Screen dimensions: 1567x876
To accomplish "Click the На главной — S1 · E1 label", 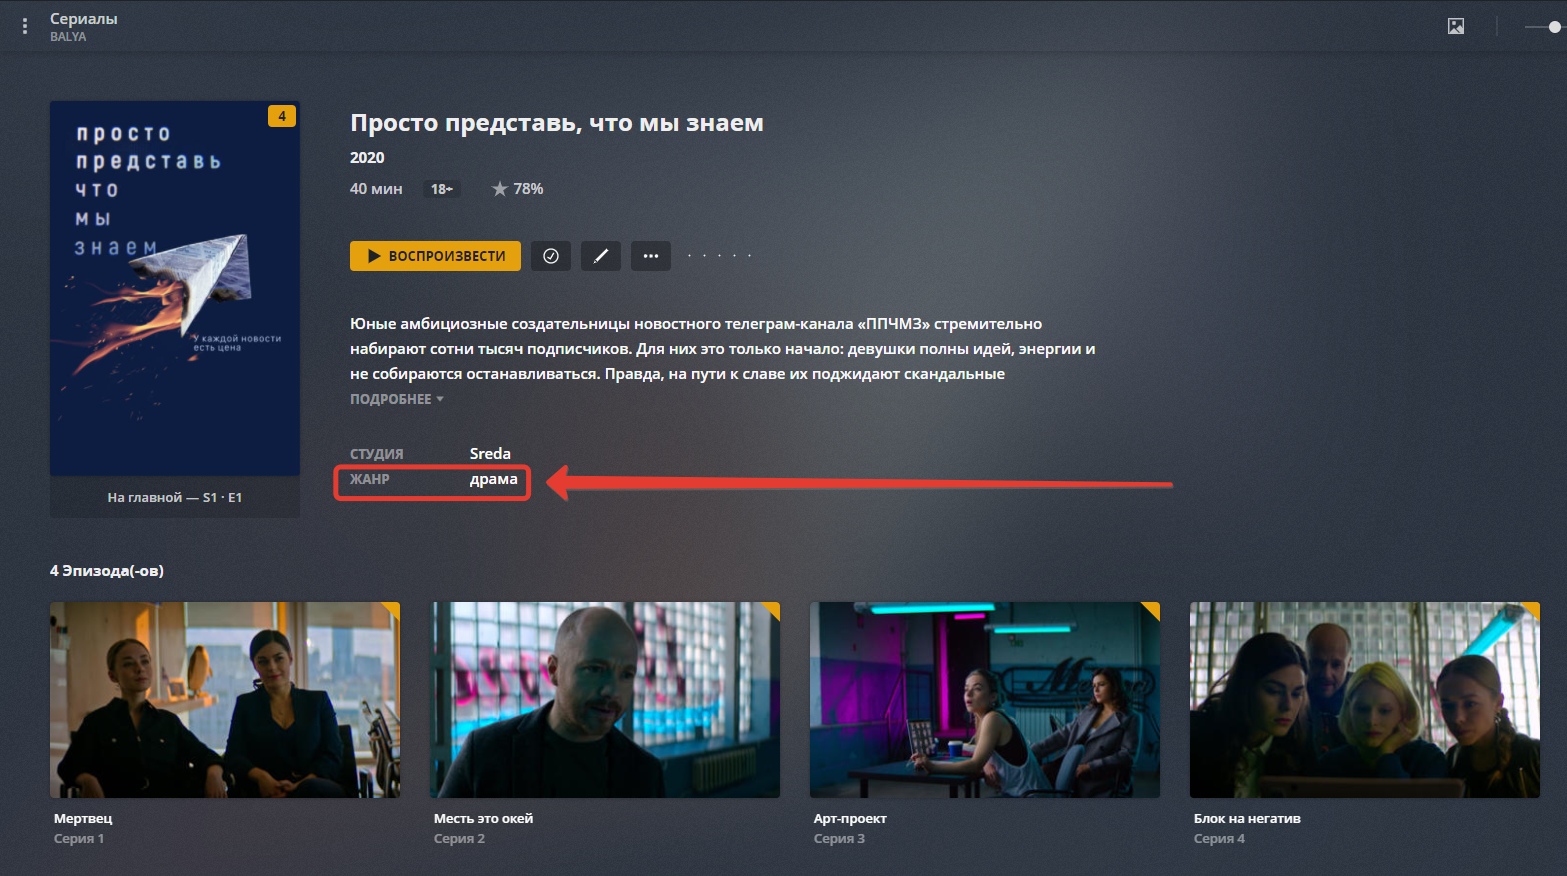I will [x=175, y=497].
